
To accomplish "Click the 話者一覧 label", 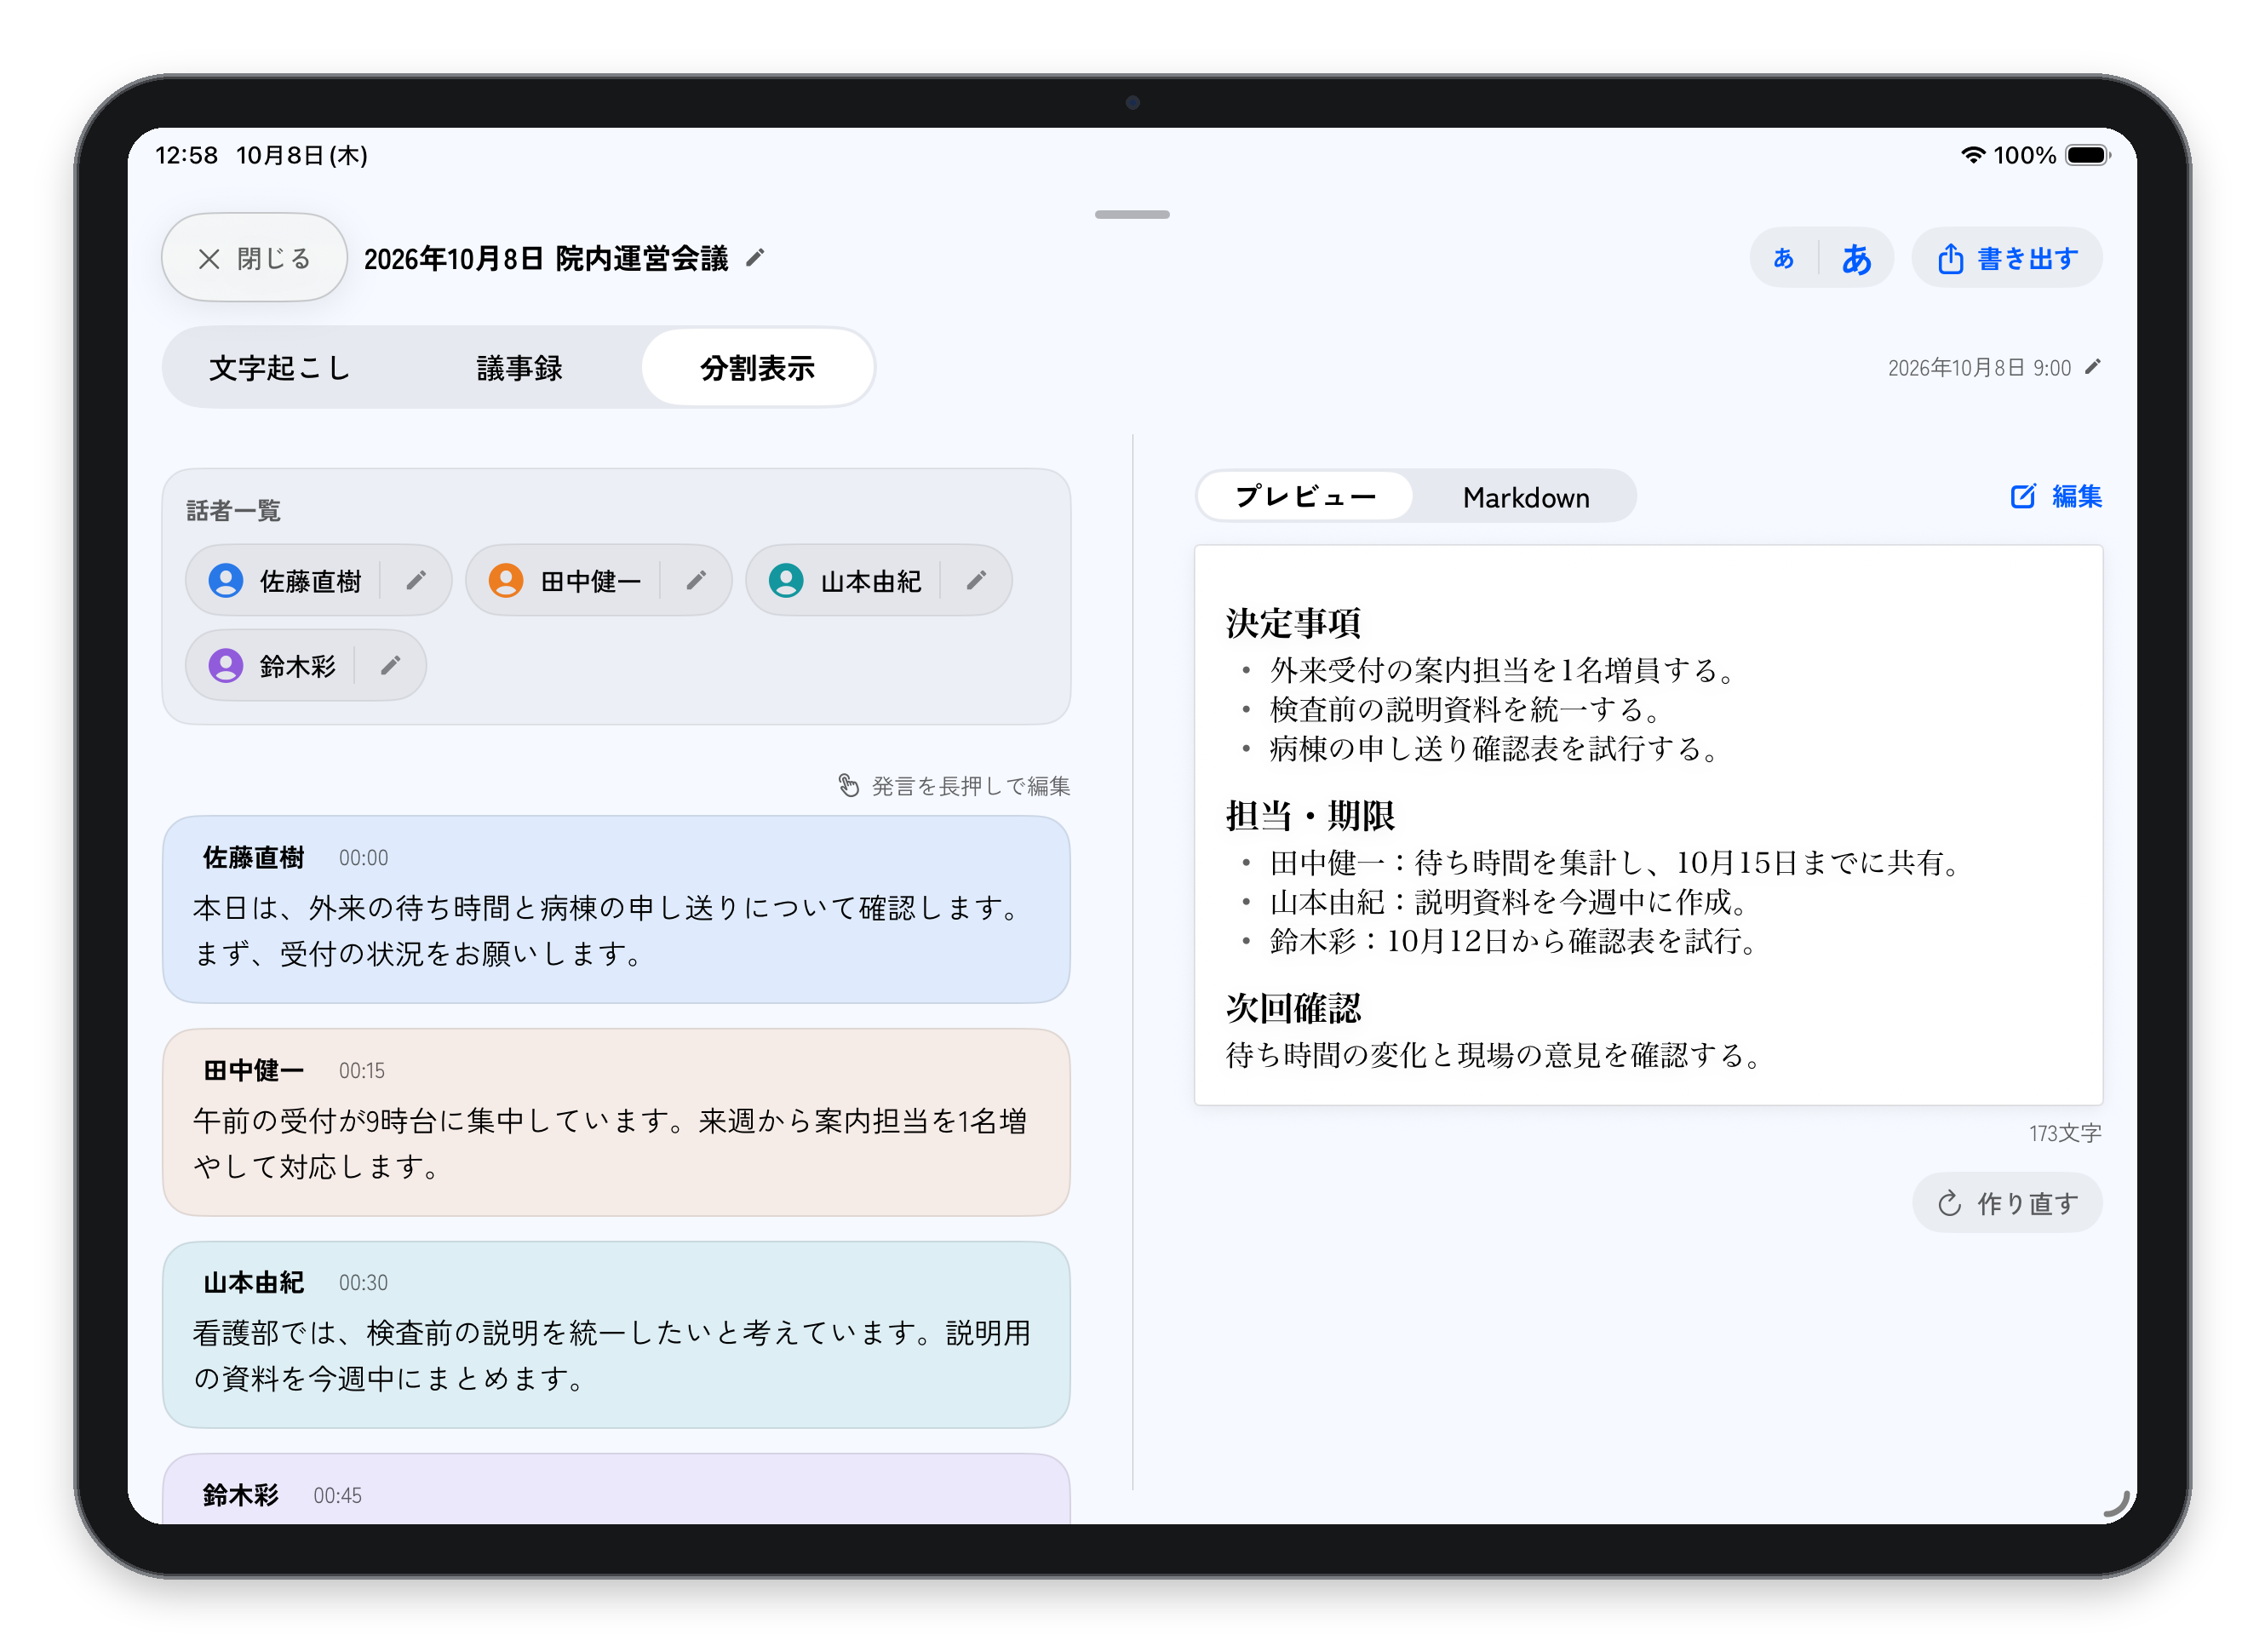I will (x=233, y=511).
